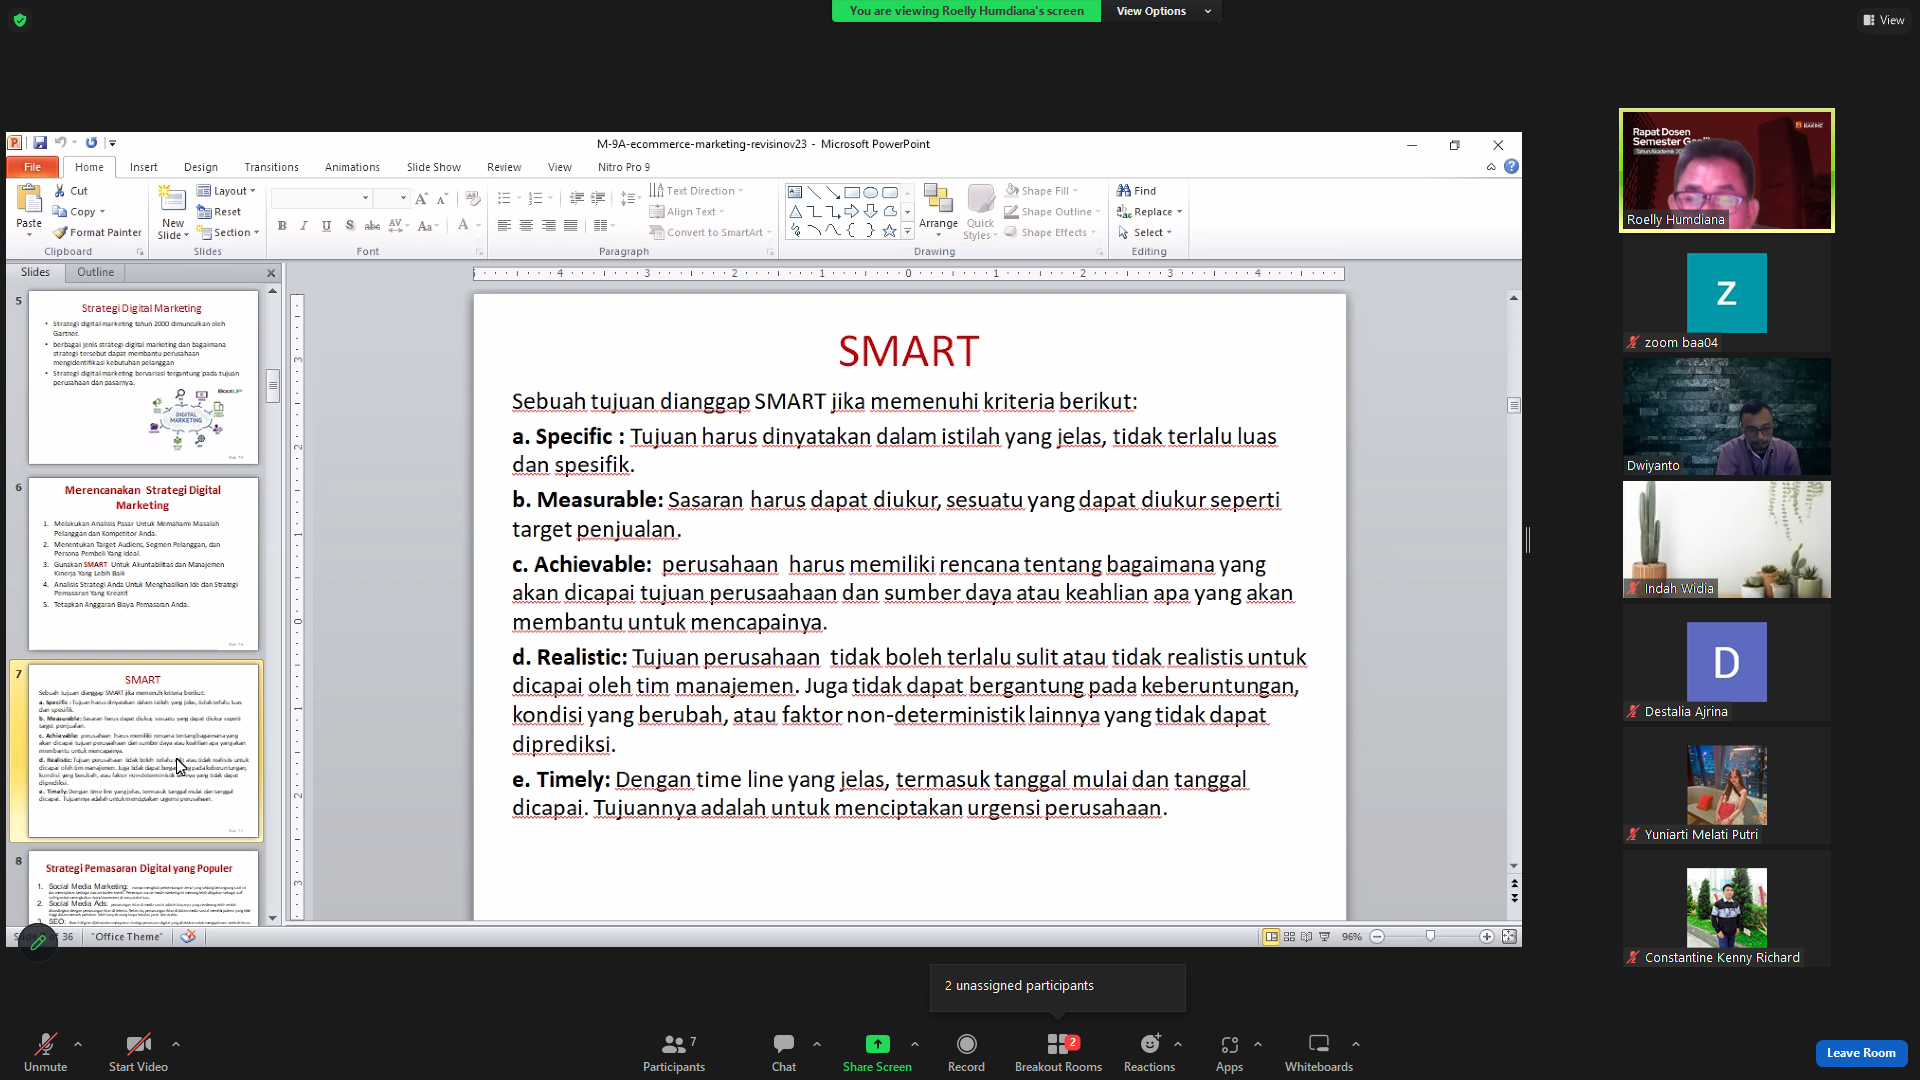Start Video in Zoom toolbar
Viewport: 1920px width, 1080px height.
click(138, 1053)
